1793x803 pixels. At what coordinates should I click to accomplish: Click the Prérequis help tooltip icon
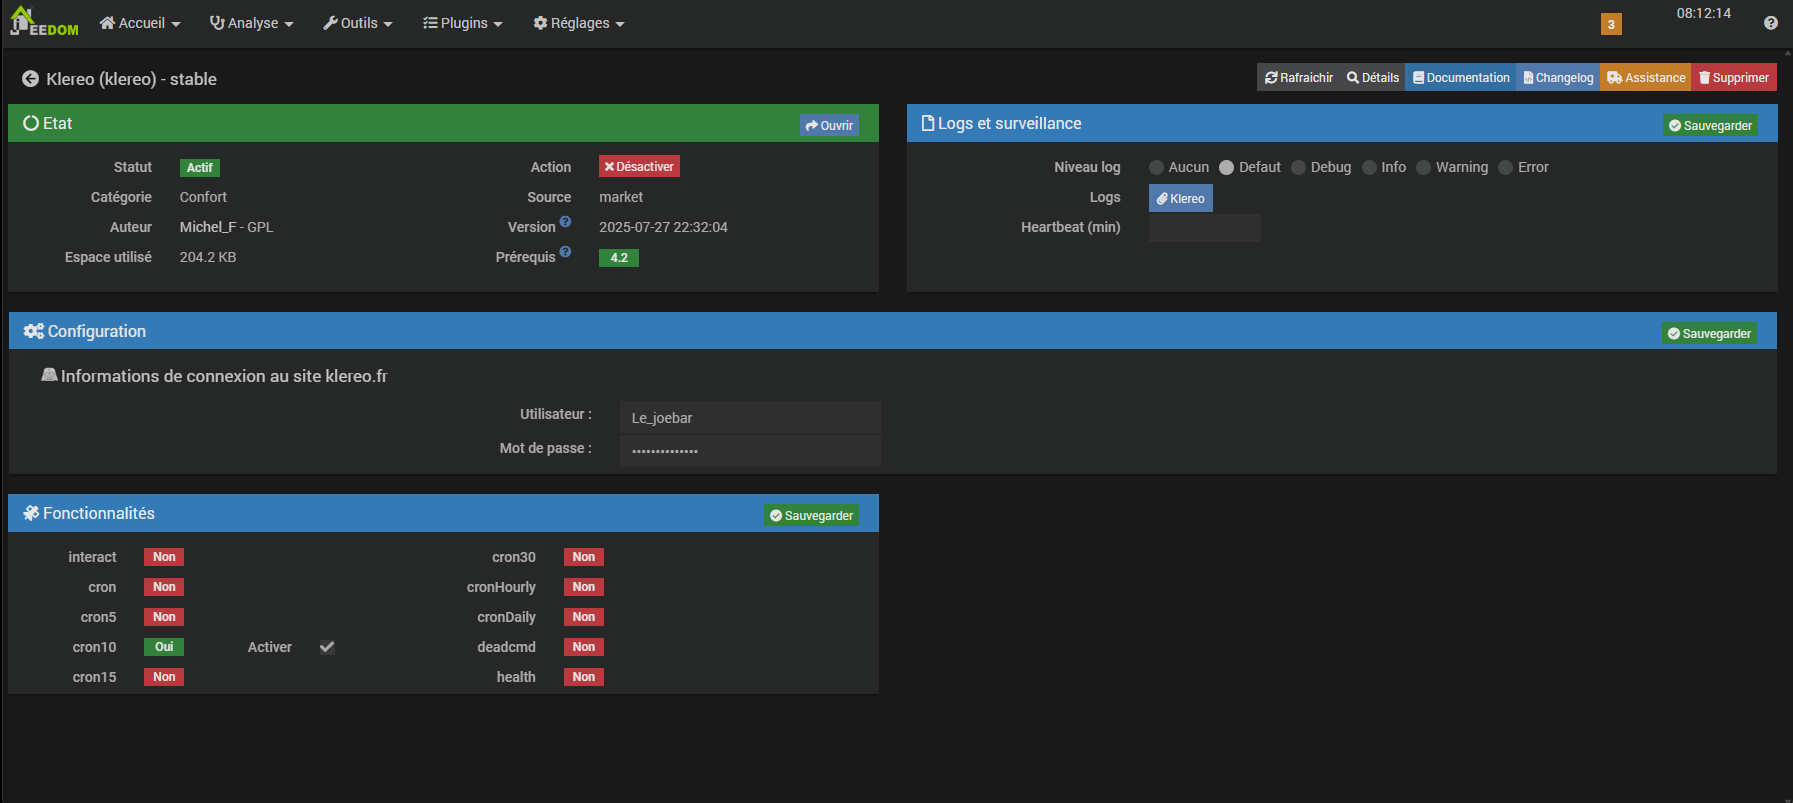[x=565, y=252]
